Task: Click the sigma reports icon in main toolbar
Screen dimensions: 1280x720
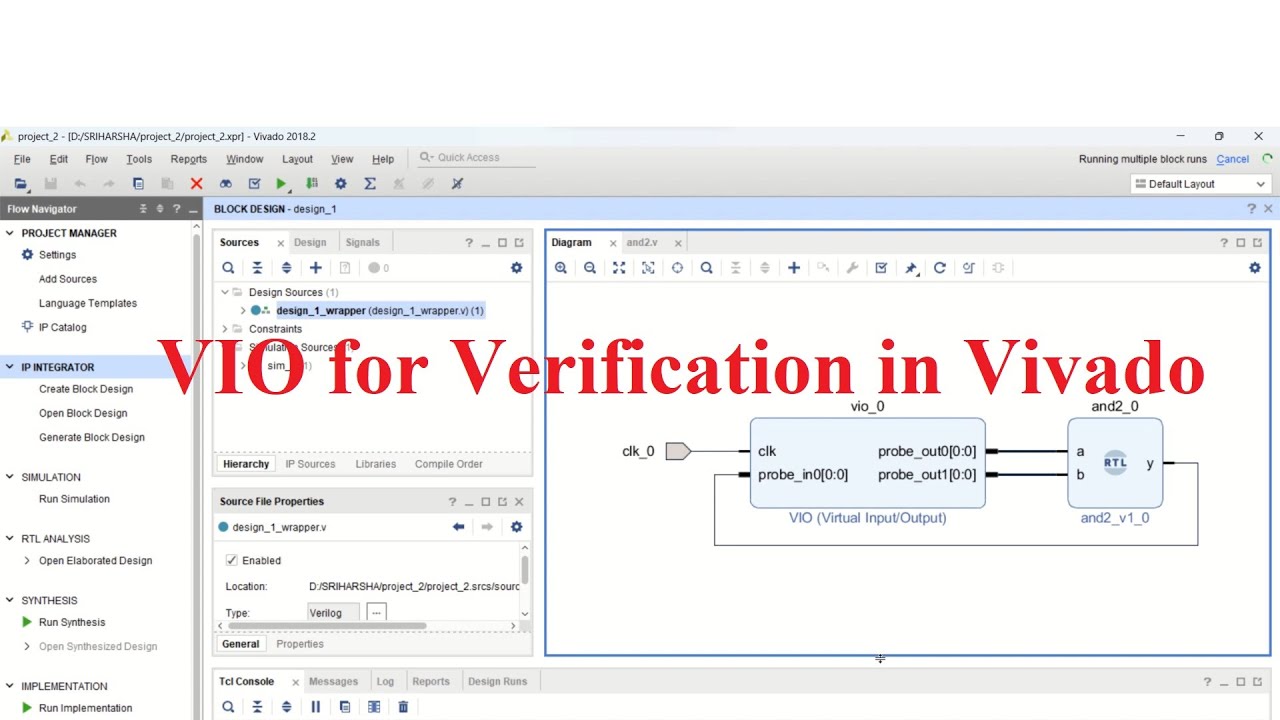Action: click(x=370, y=184)
